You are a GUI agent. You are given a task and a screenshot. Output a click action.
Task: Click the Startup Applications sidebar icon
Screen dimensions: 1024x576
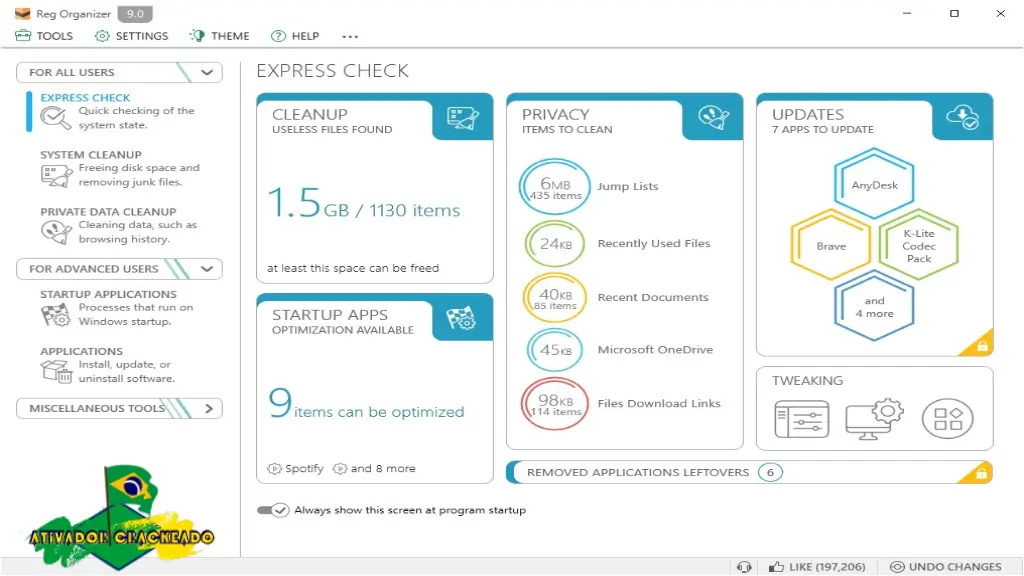pos(56,315)
